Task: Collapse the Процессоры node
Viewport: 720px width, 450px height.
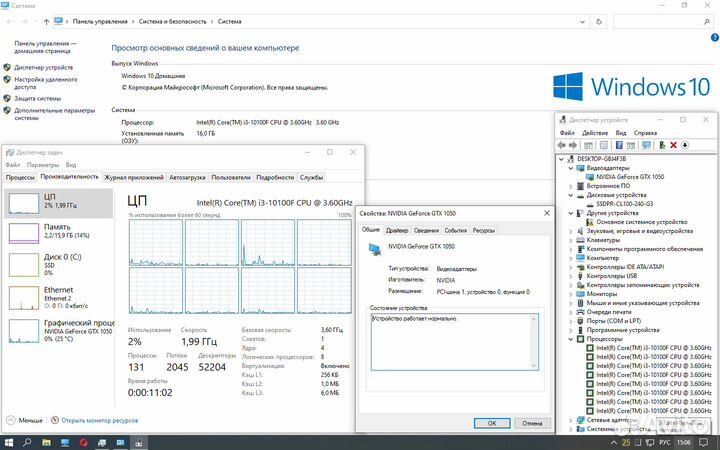Action: [x=570, y=339]
